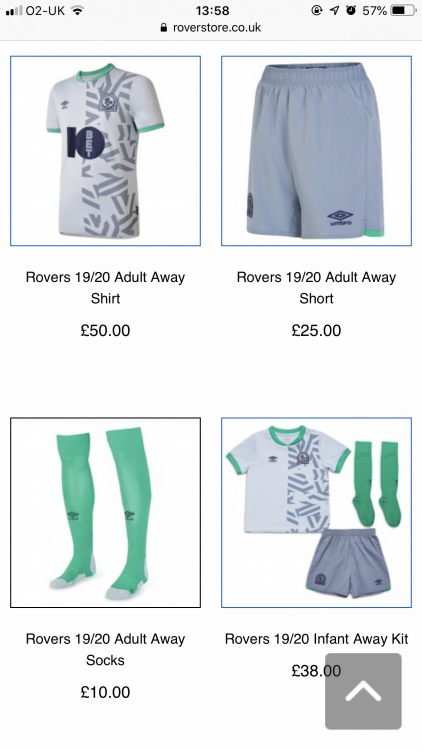Screen dimensions: 422x750
Task: Tap the scroll-to-top chevron button
Action: [363, 691]
